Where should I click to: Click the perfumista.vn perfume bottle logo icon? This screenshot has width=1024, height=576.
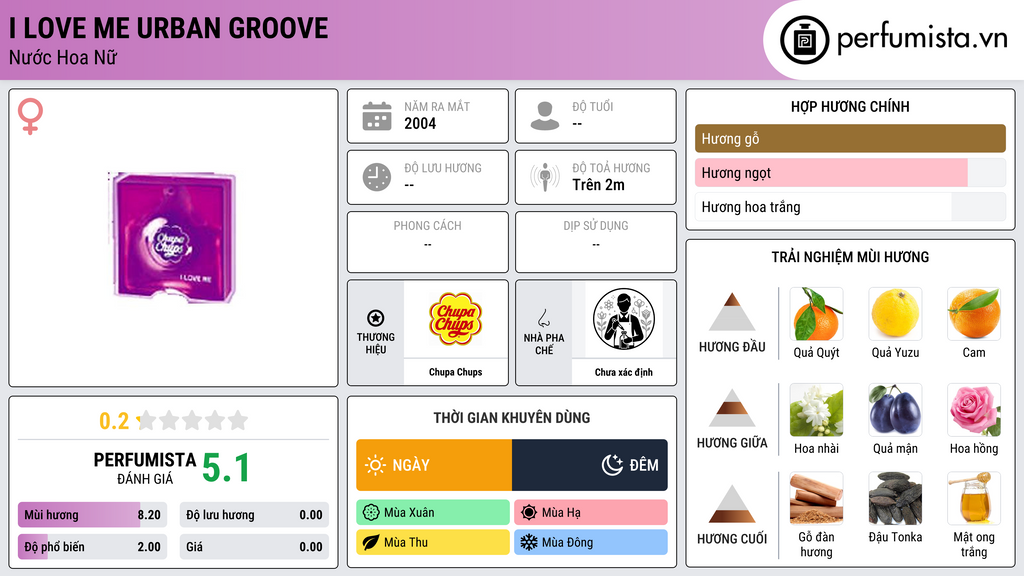(x=805, y=40)
